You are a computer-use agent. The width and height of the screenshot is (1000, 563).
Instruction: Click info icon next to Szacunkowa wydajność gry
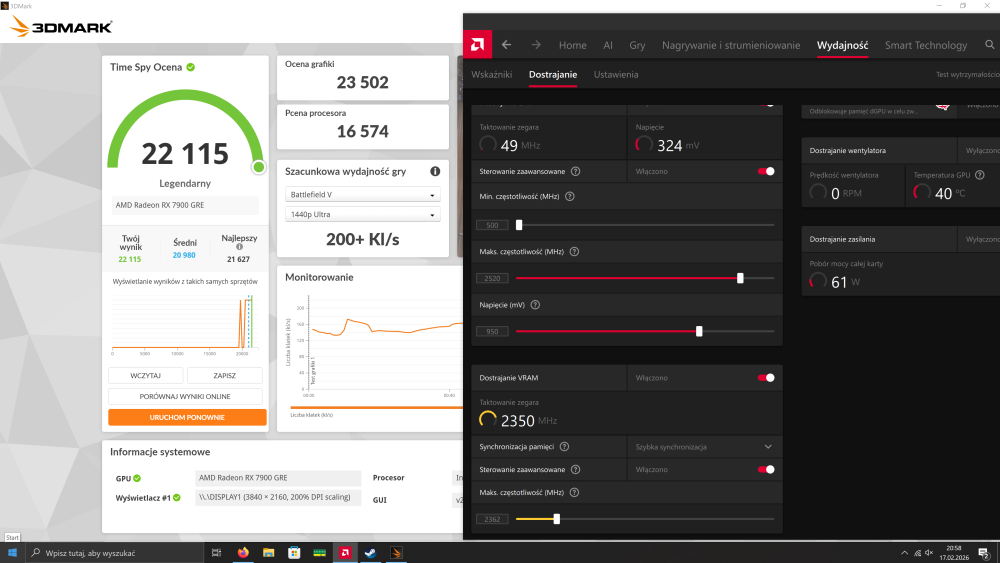435,171
